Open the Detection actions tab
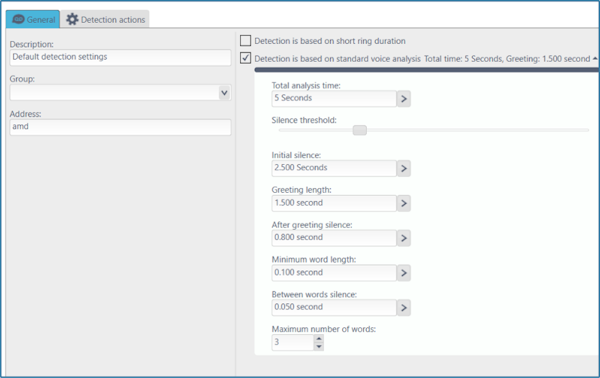Screen dimensions: 600x378 (x=105, y=19)
